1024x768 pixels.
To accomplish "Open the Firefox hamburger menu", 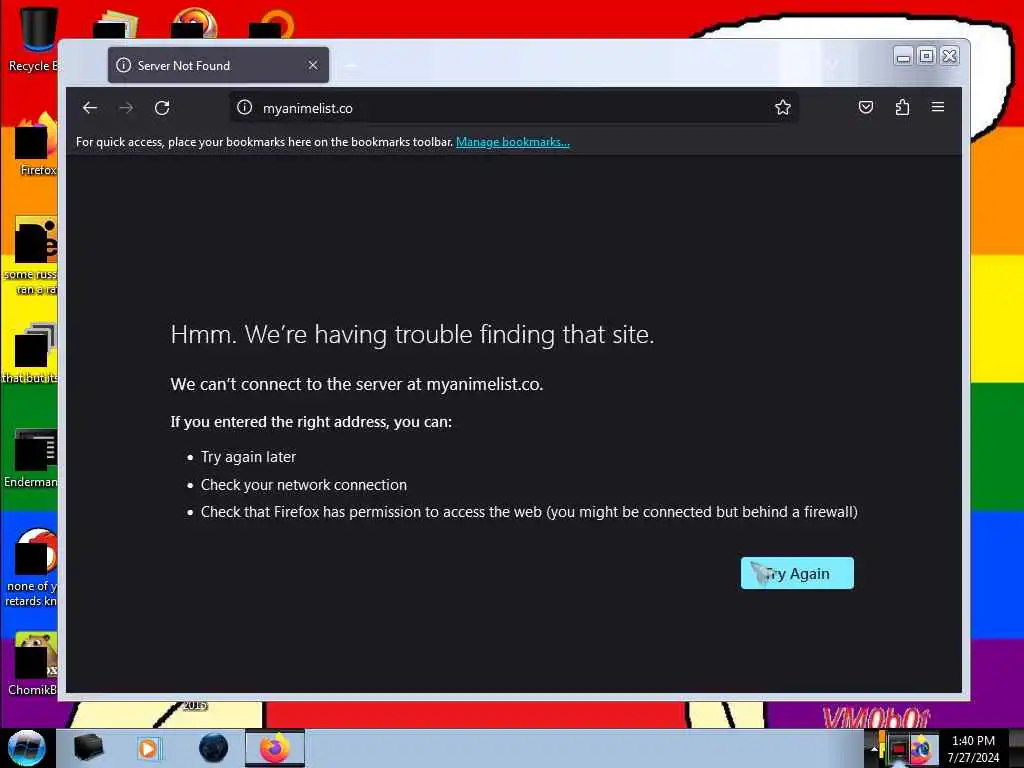I will point(938,107).
